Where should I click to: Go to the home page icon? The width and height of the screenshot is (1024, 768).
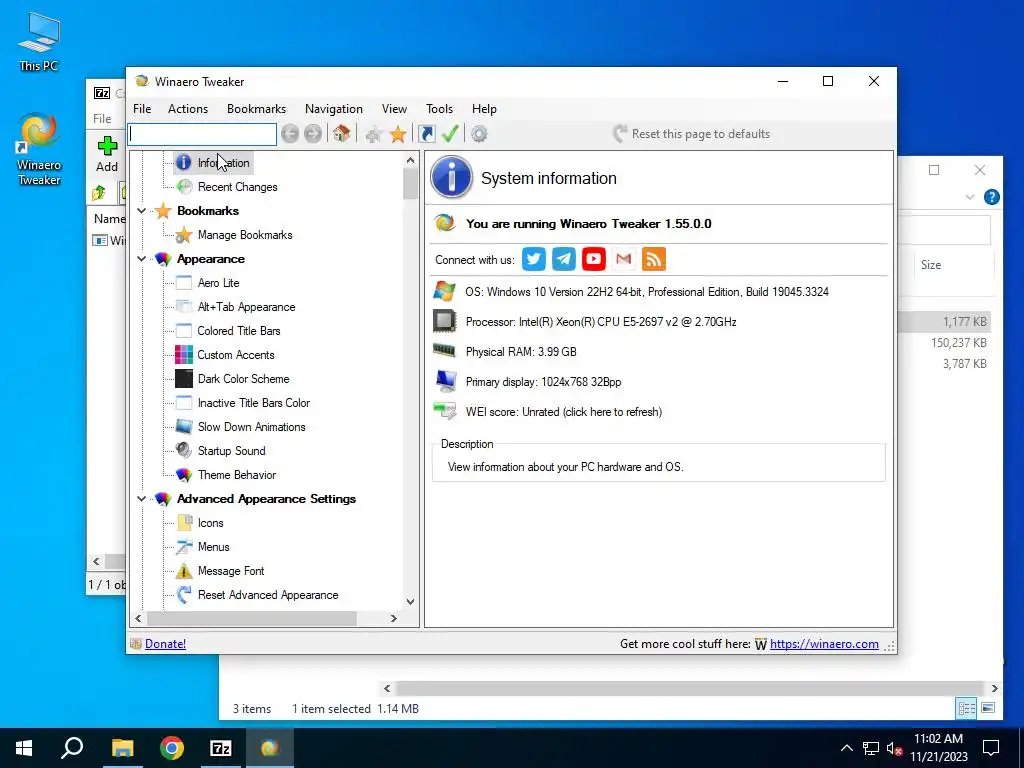(341, 134)
